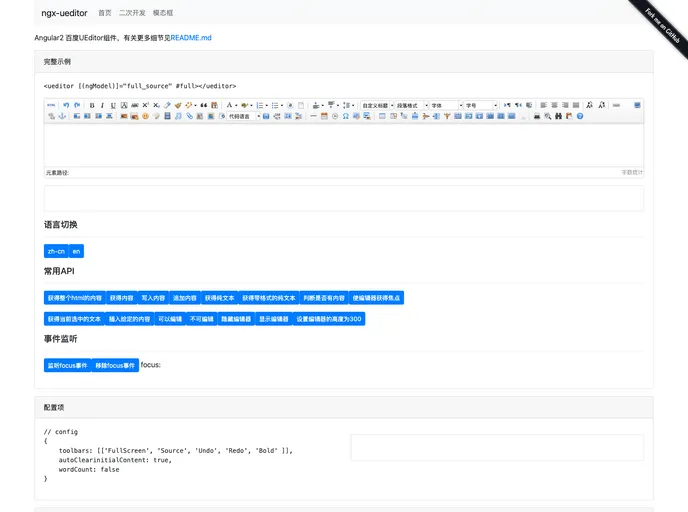
Task: Click 获得纯文本 button
Action: [219, 298]
